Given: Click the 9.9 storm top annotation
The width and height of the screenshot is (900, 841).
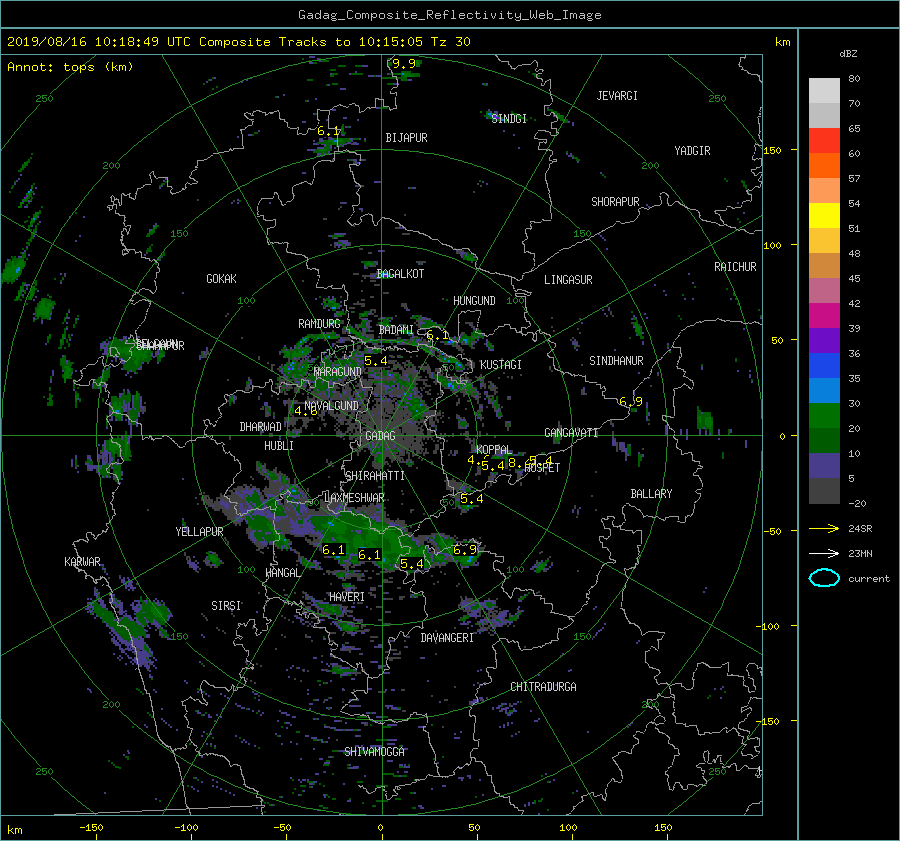Looking at the screenshot, I should point(404,63).
